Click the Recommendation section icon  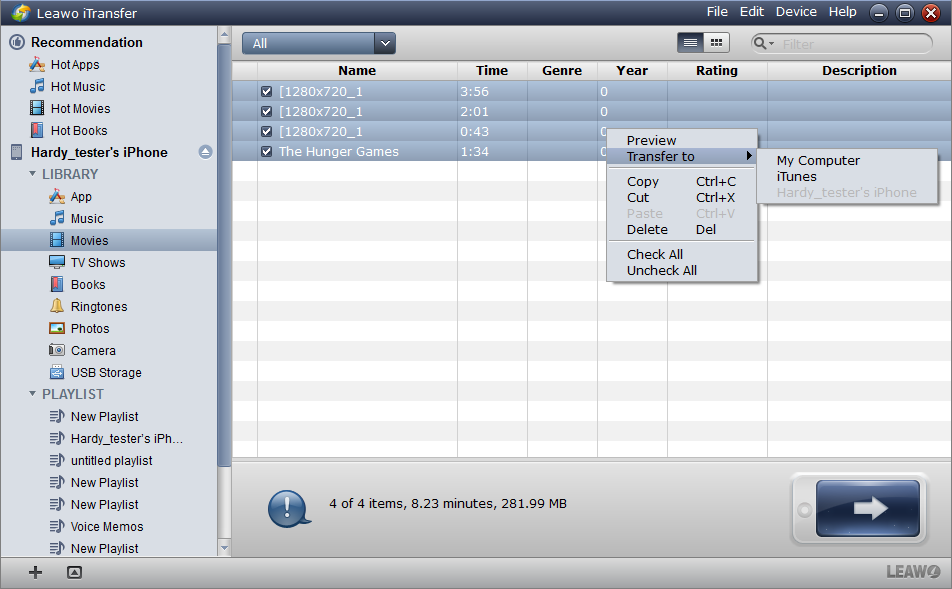(17, 42)
